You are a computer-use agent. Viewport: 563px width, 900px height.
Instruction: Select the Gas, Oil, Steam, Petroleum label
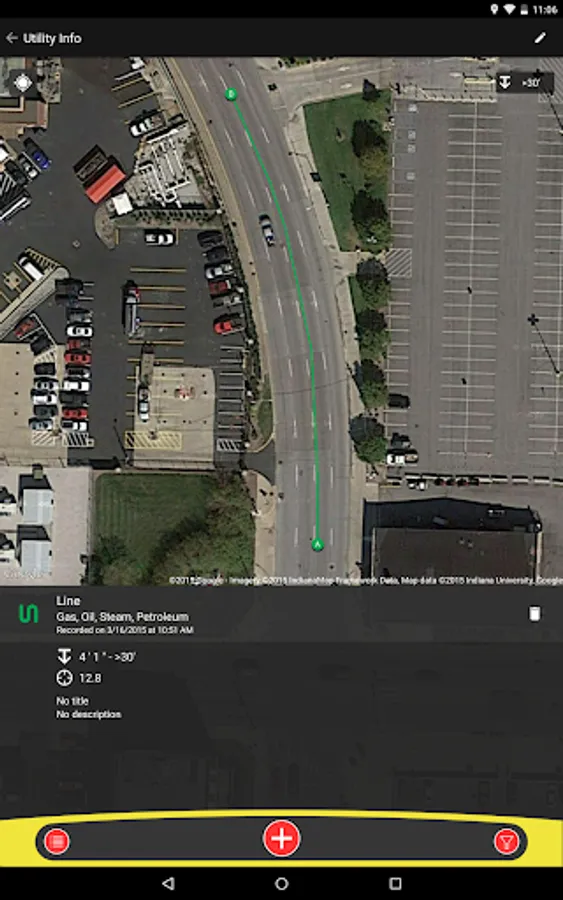point(122,616)
